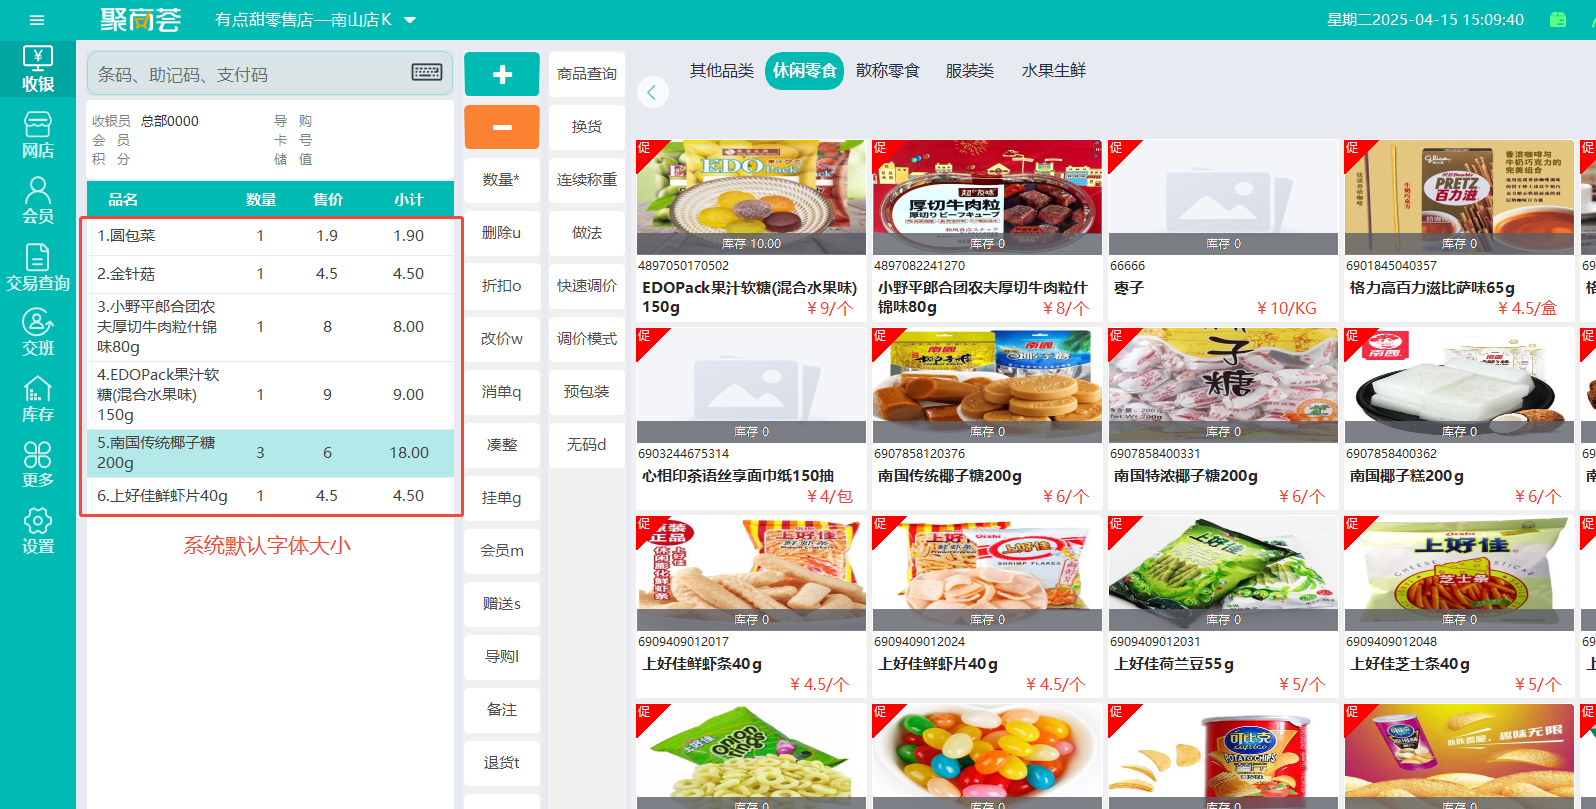This screenshot has width=1596, height=809.
Task: Open the 库存 inventory sidebar icon
Action: point(38,399)
